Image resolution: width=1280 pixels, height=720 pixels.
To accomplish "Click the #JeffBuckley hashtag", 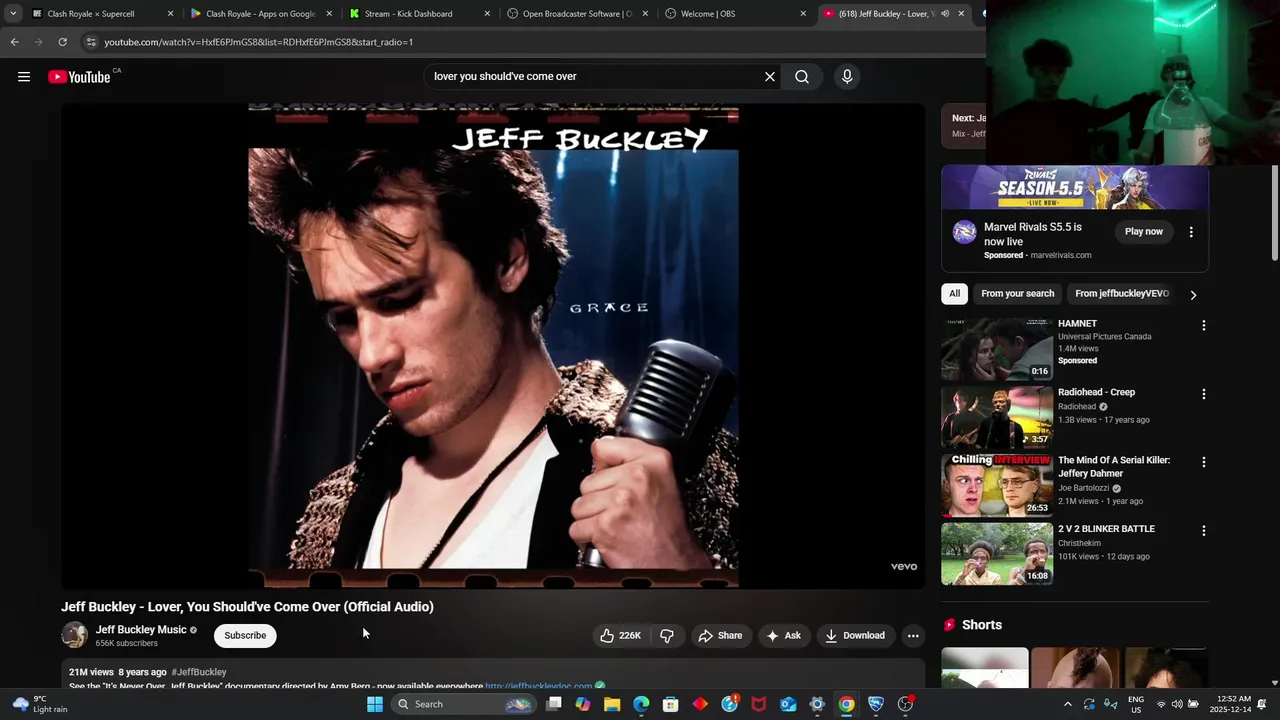I will [199, 672].
